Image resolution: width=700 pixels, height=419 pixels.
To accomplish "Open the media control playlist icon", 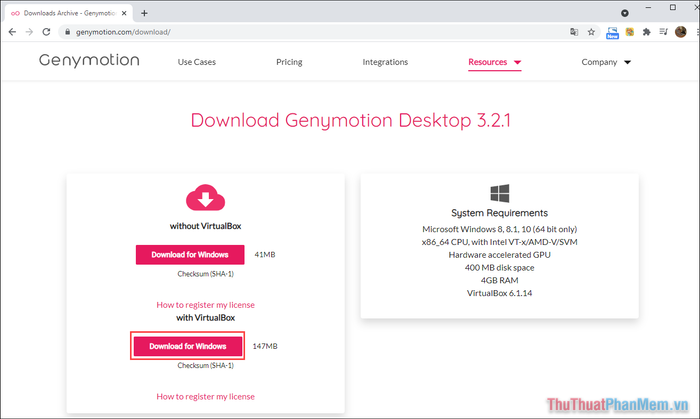I will tap(663, 32).
